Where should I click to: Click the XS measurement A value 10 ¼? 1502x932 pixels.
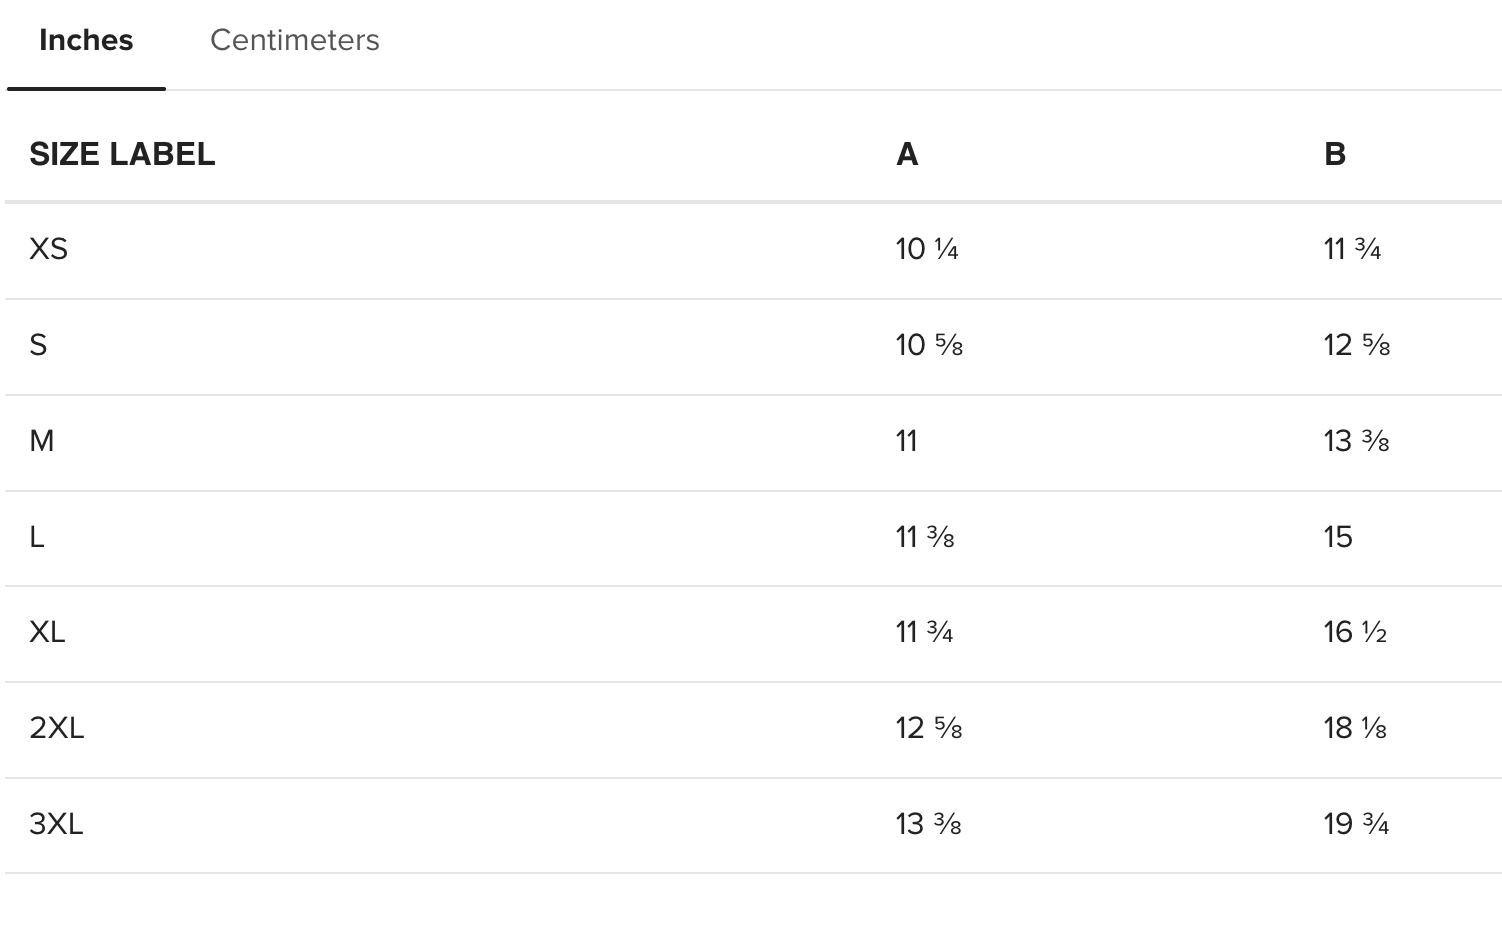pos(927,248)
